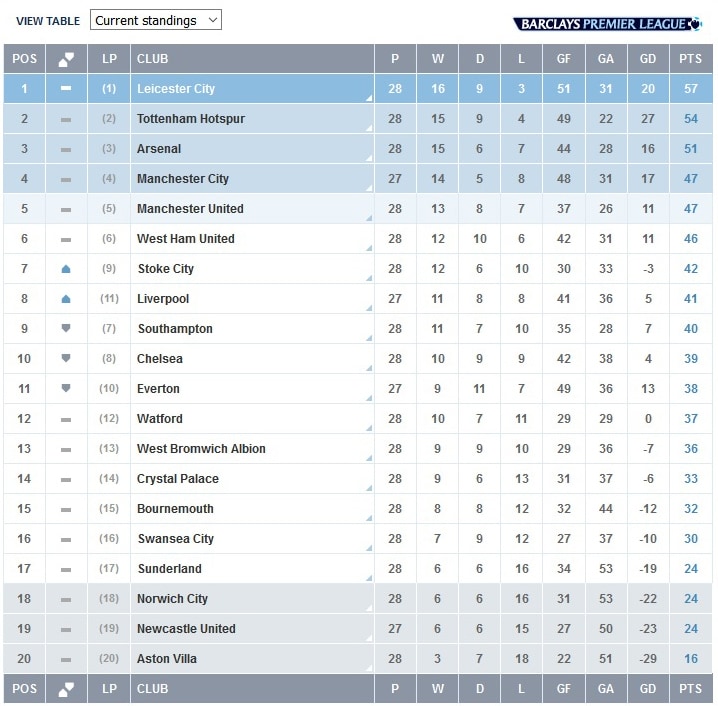Image resolution: width=718 pixels, height=706 pixels.
Task: Click movement arrows icon in bottom footer
Action: coord(66,689)
